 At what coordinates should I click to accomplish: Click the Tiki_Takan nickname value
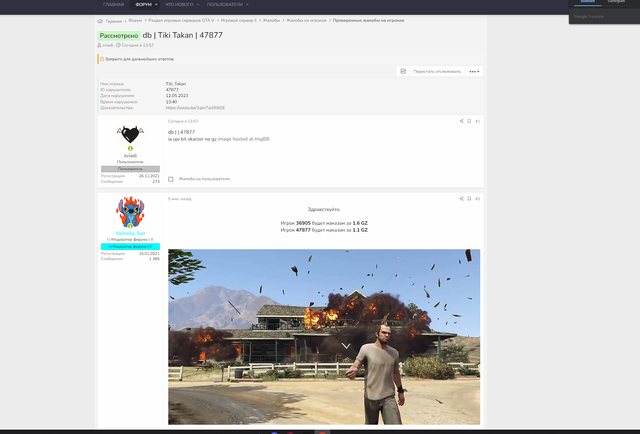pyautogui.click(x=176, y=84)
